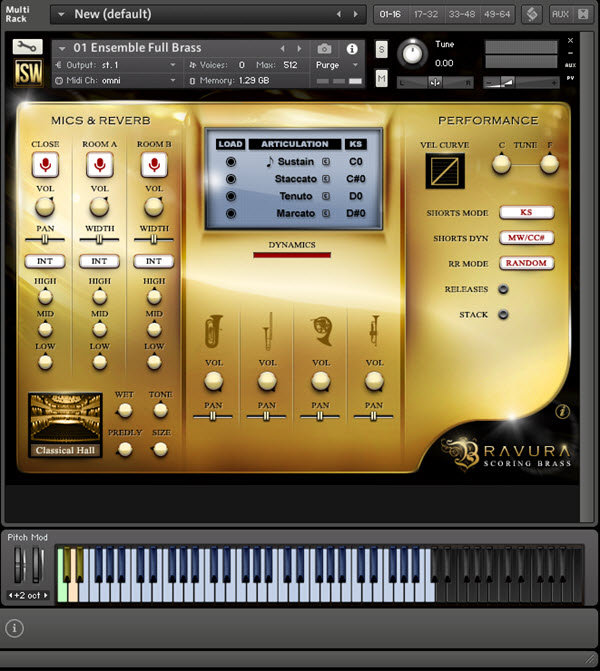
Task: Toggle load button for Tenuto
Action: [x=231, y=196]
